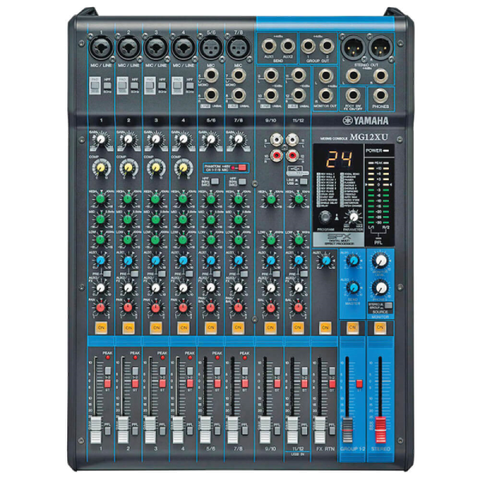Toggle the channel 4 ON button

click(183, 328)
